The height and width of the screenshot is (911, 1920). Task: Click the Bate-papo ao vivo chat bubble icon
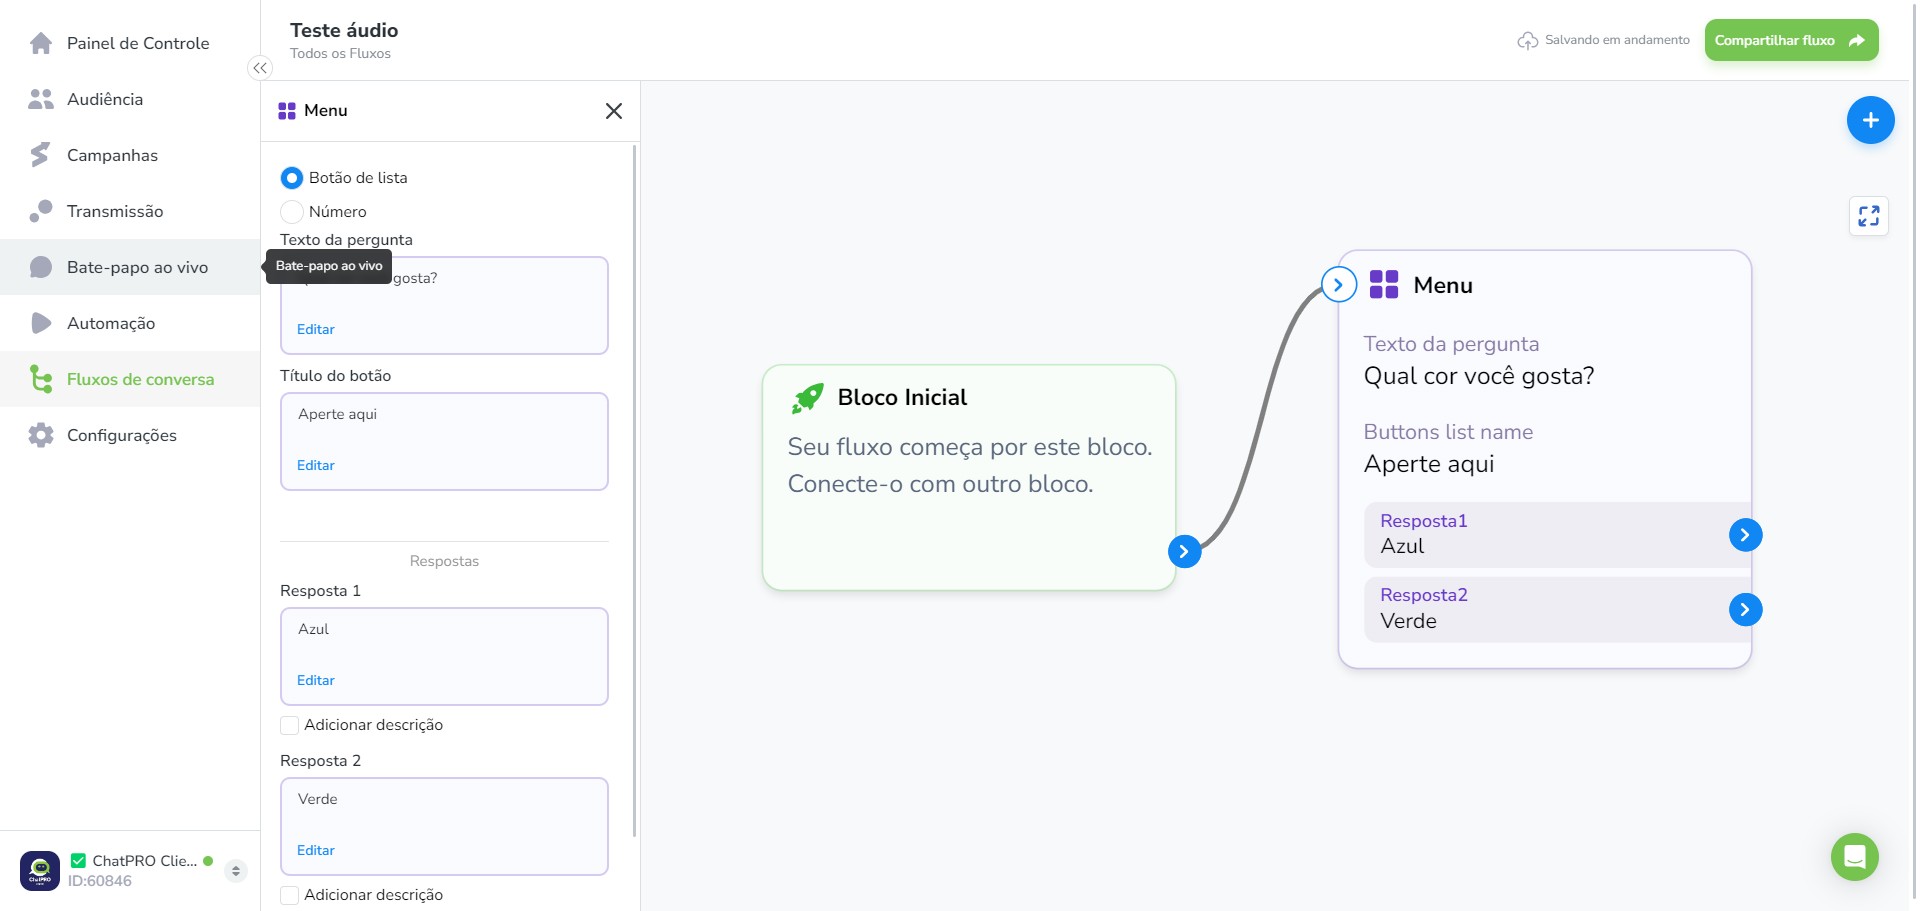pos(41,267)
